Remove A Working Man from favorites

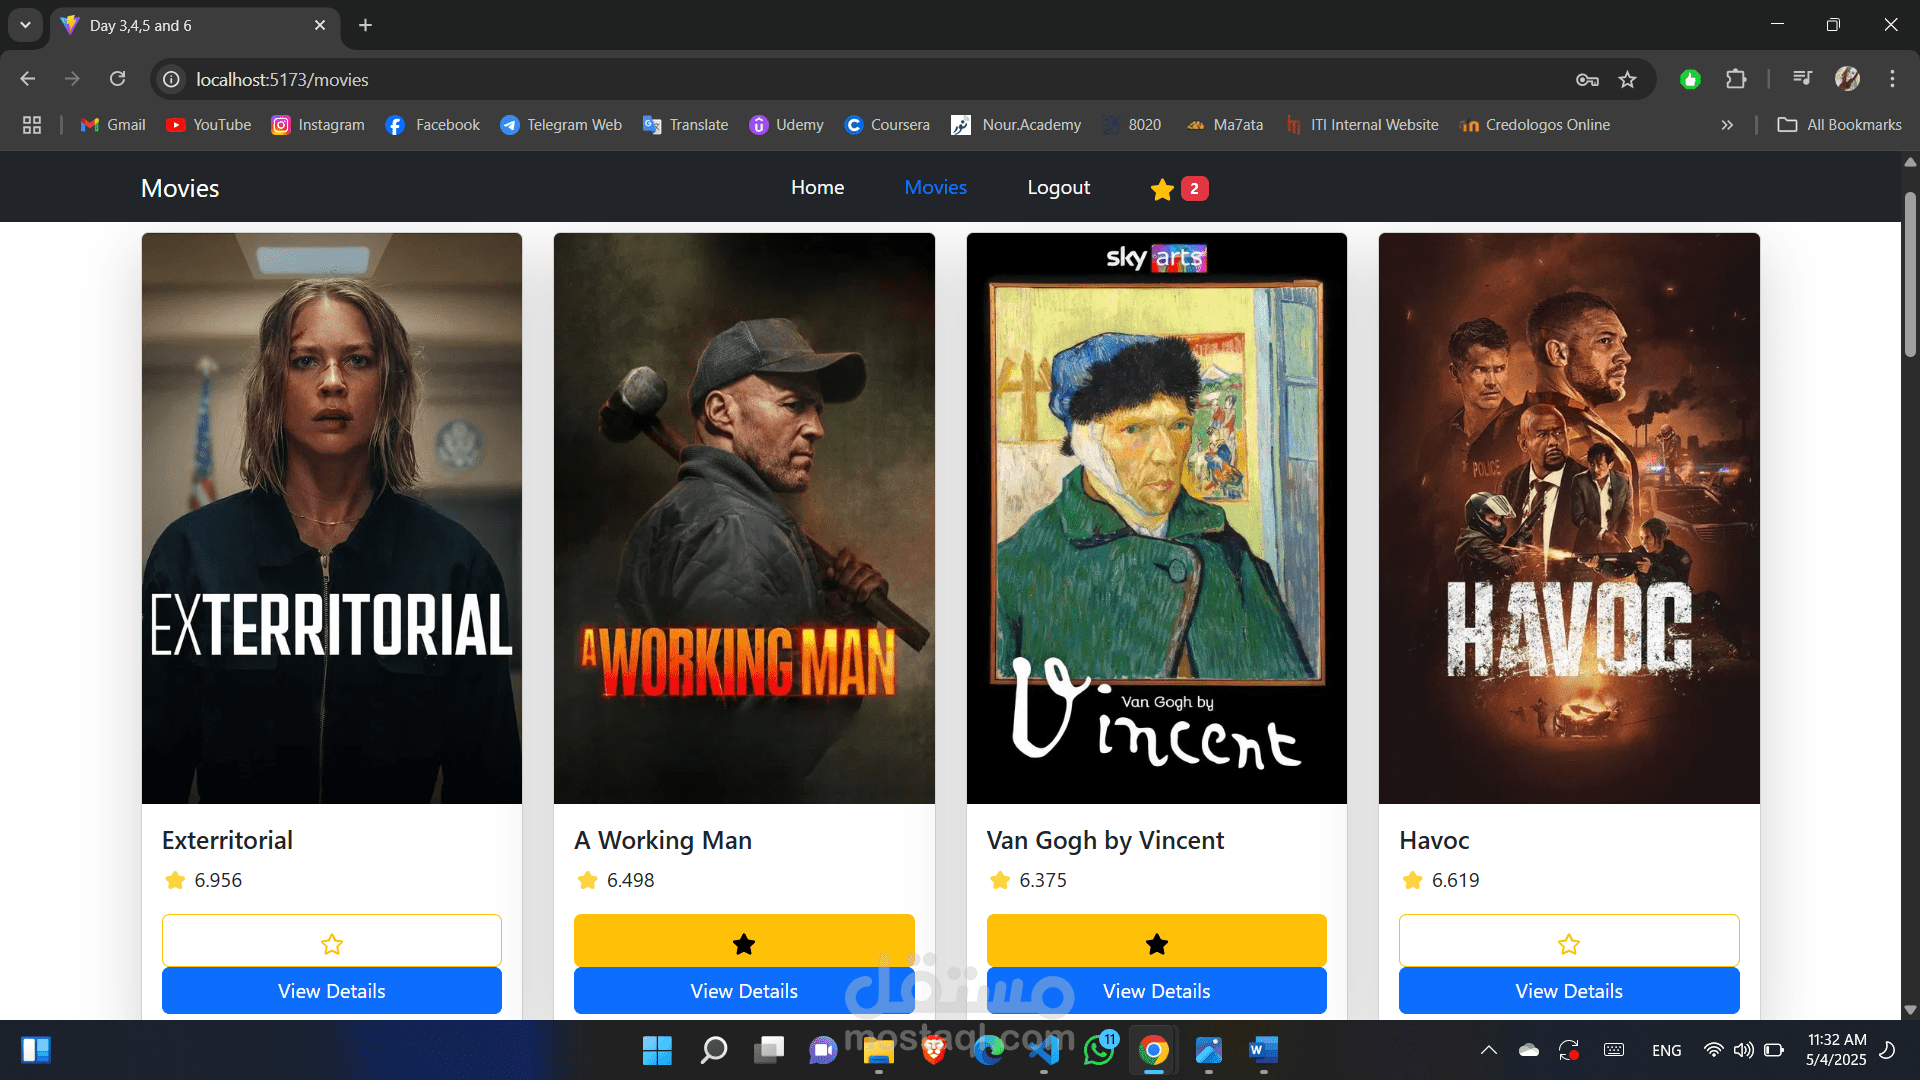pos(743,943)
